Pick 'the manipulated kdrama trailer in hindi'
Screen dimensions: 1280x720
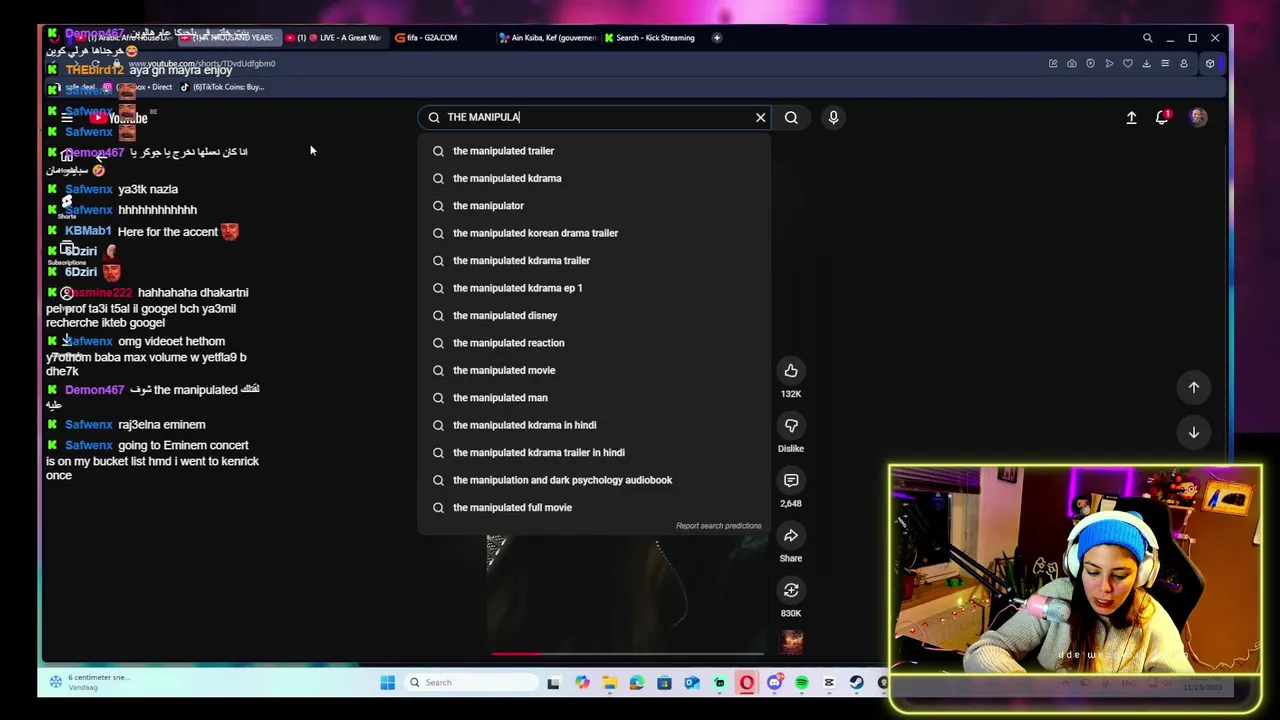pos(595,453)
